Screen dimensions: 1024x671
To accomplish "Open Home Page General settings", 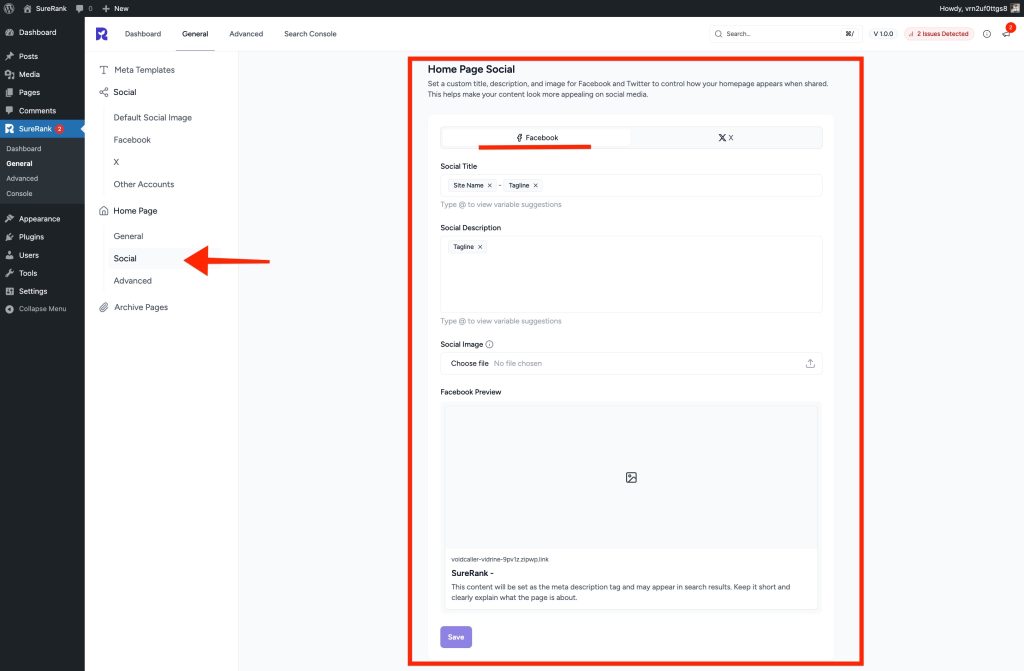I will [x=129, y=236].
